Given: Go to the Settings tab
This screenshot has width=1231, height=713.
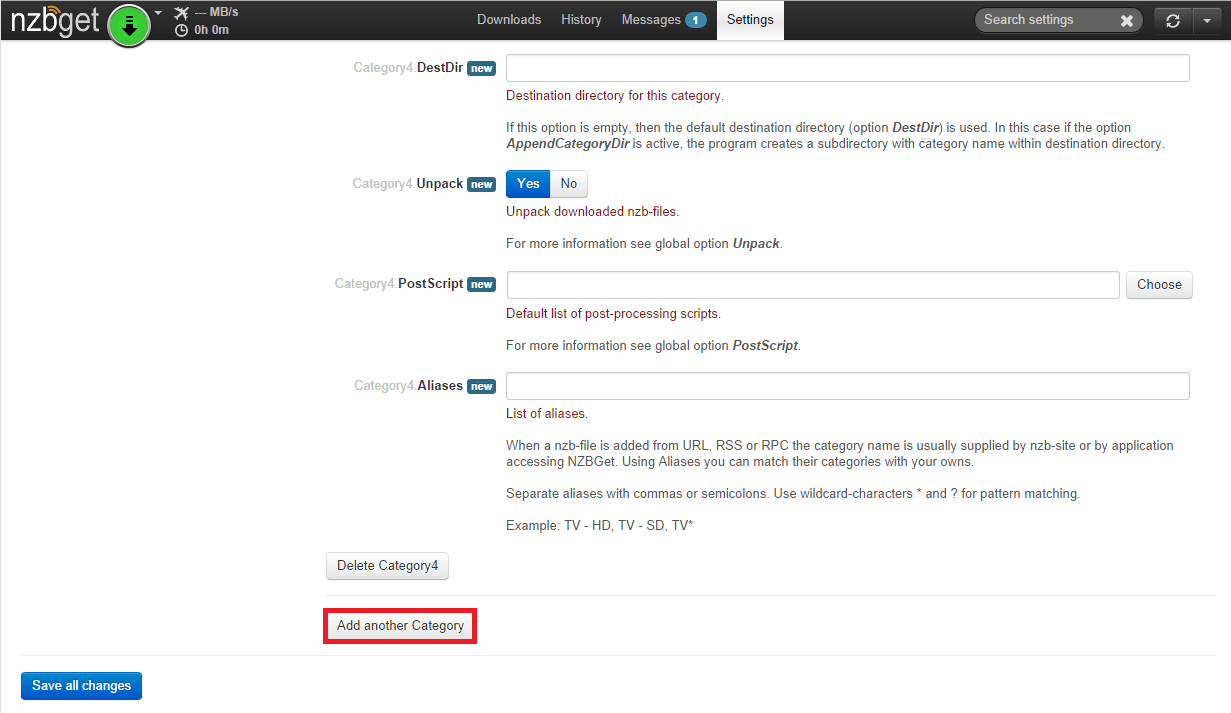Looking at the screenshot, I should pyautogui.click(x=750, y=20).
